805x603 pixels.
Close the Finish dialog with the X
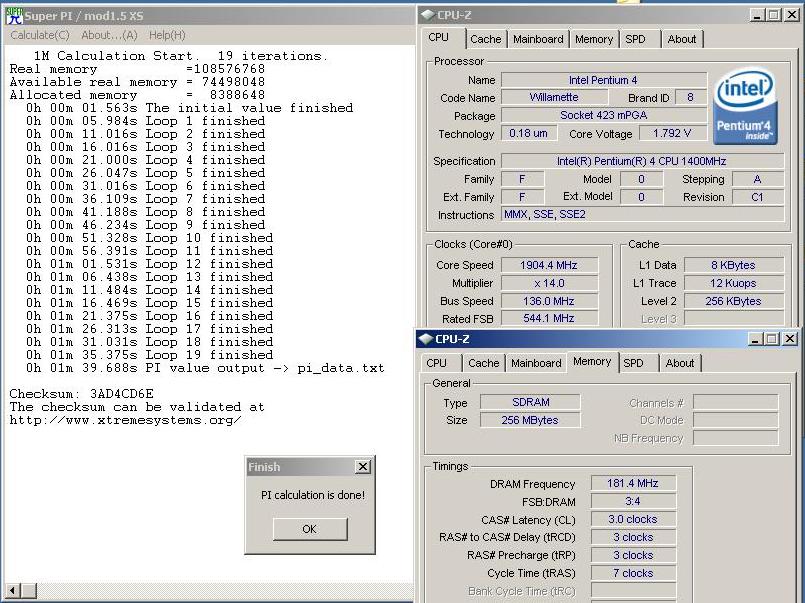pos(362,466)
